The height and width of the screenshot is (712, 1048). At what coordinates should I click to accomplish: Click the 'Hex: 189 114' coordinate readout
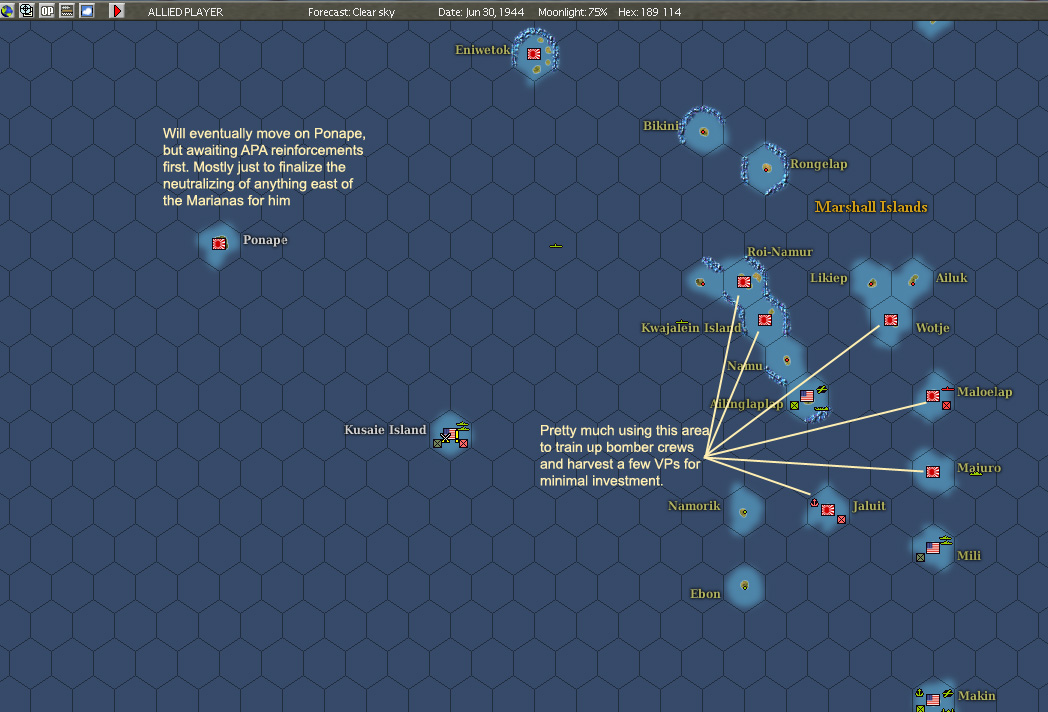[x=649, y=12]
